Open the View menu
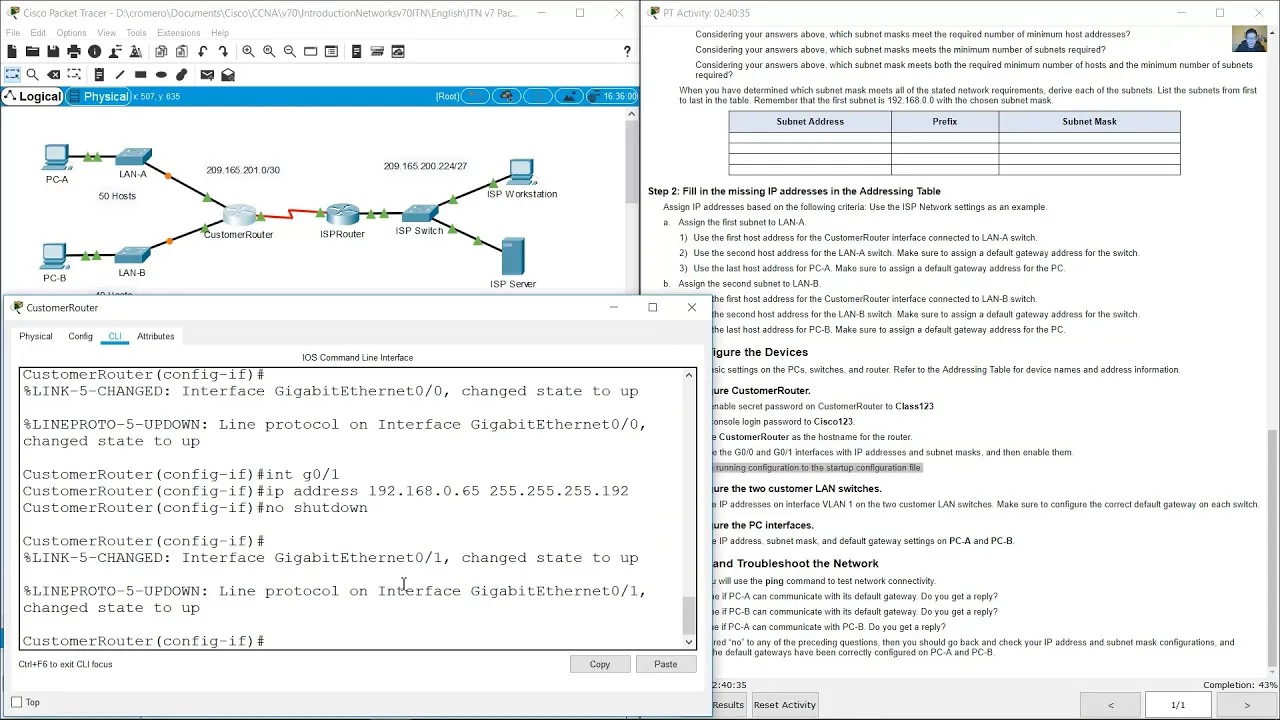1280x720 pixels. pos(106,33)
